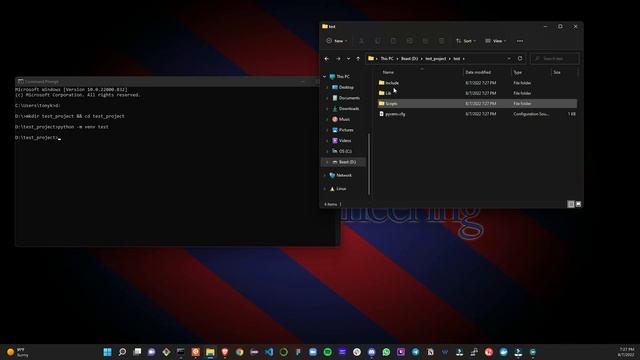Screen dimensions: 640x360
Task: Go forward using the Explorer forward arrow
Action: tap(338, 59)
